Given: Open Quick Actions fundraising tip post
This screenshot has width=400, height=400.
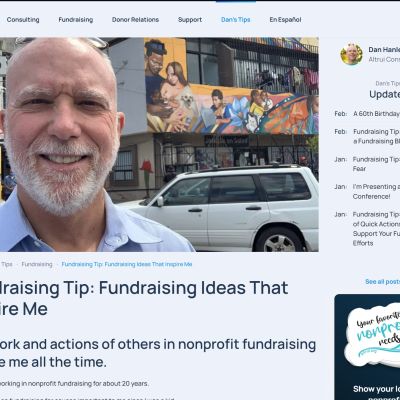Looking at the screenshot, I should pyautogui.click(x=376, y=229).
